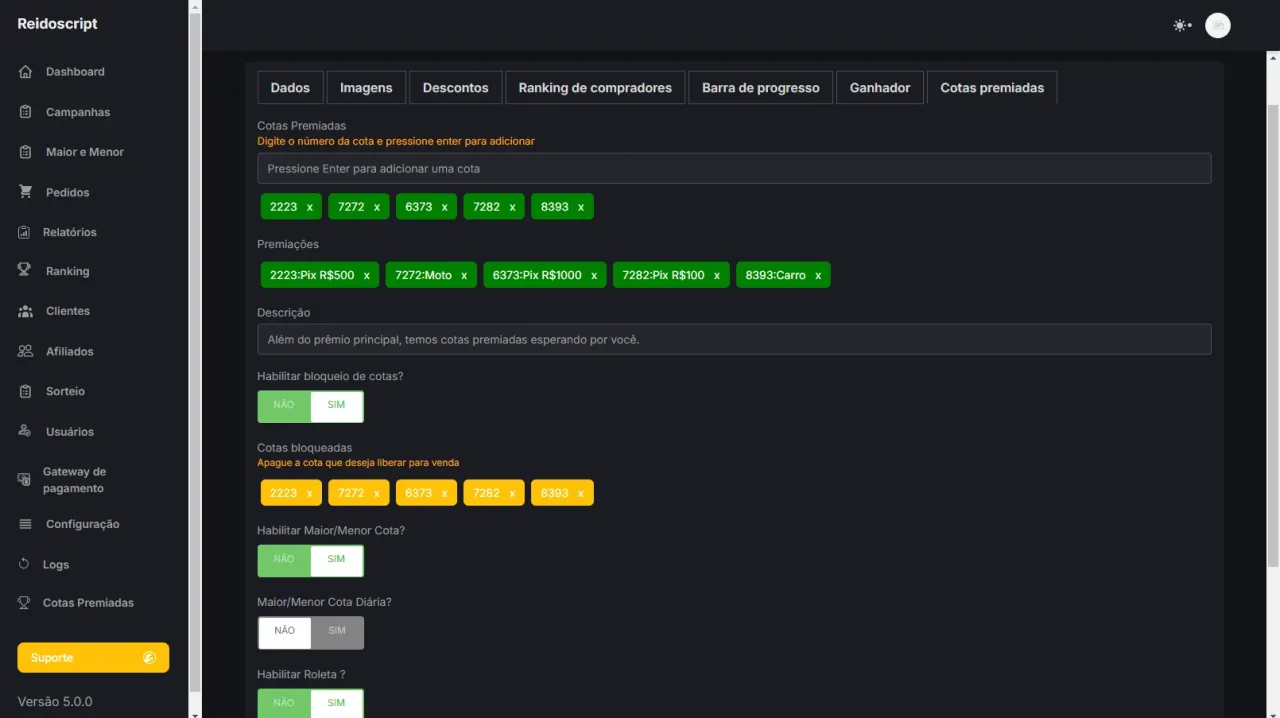This screenshot has height=718, width=1280.
Task: Click the Configuração menu lines icon
Action: 25,524
